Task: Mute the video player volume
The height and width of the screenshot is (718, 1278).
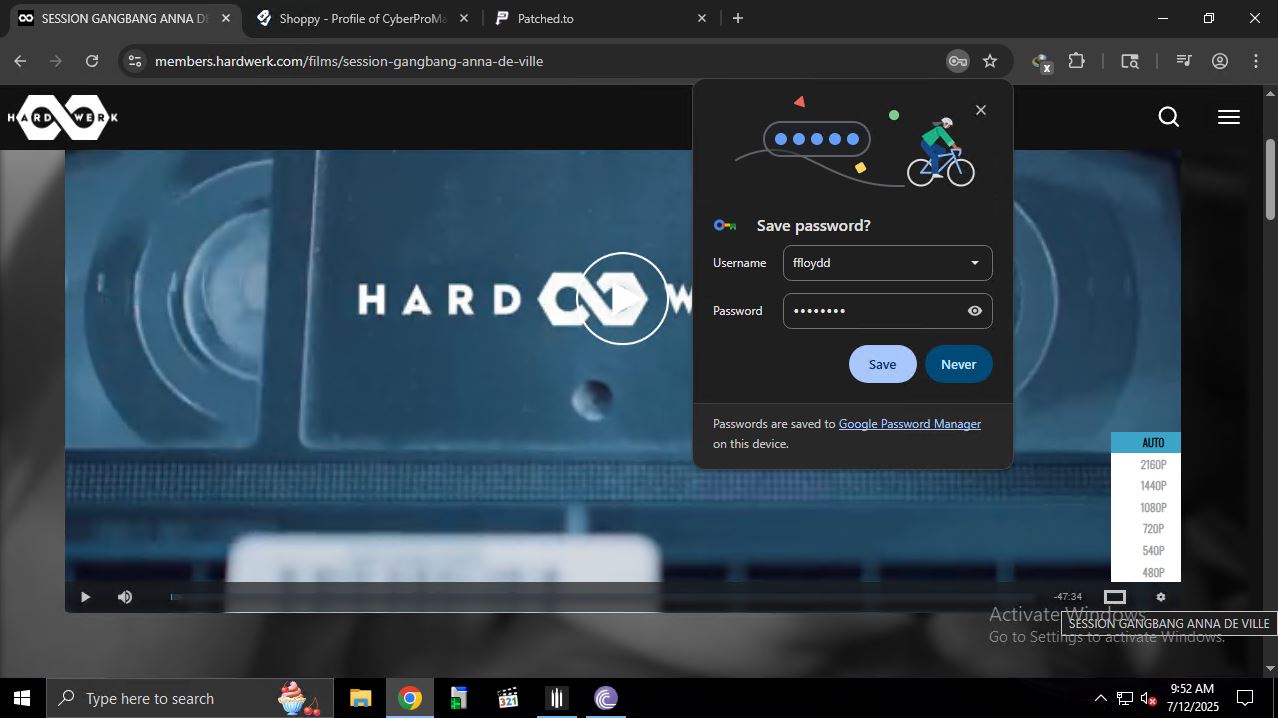Action: 124,596
